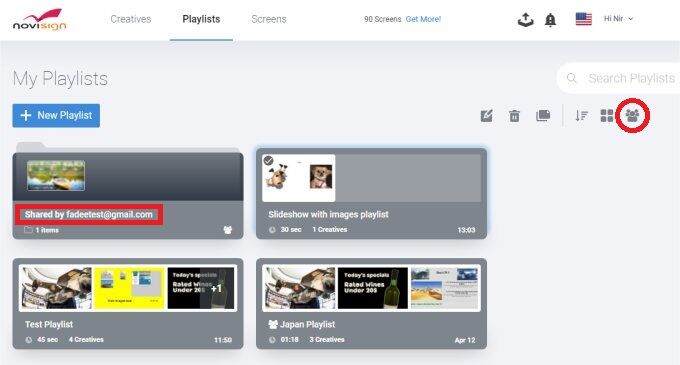Viewport: 680px width, 365px height.
Task: Click the 1 items label on shared folder
Action: (47, 230)
